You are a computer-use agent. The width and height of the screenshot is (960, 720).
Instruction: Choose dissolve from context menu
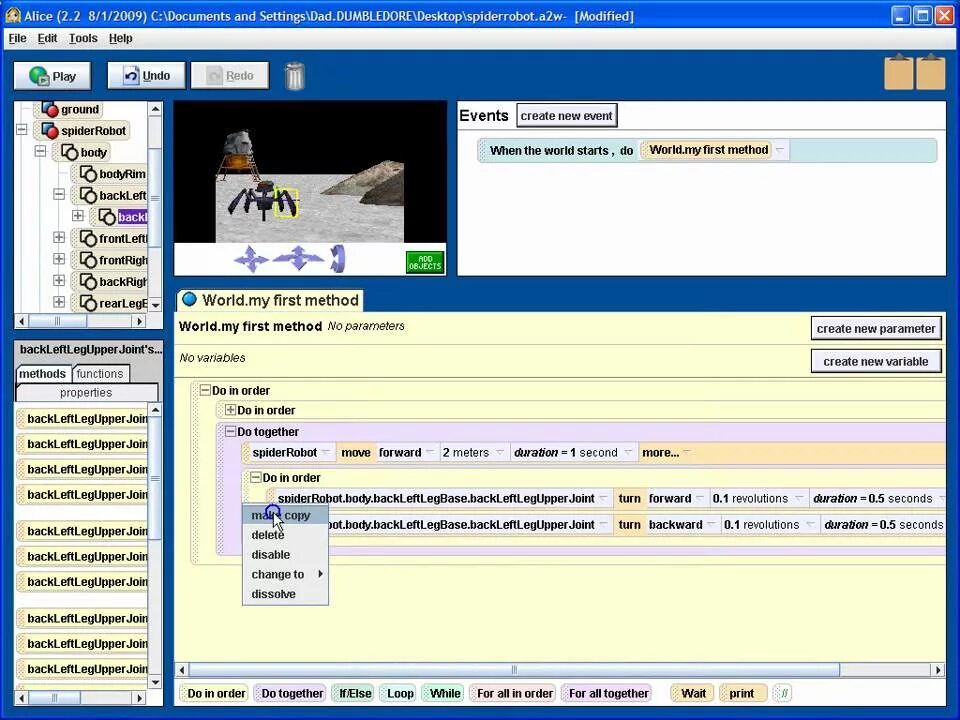click(285, 594)
